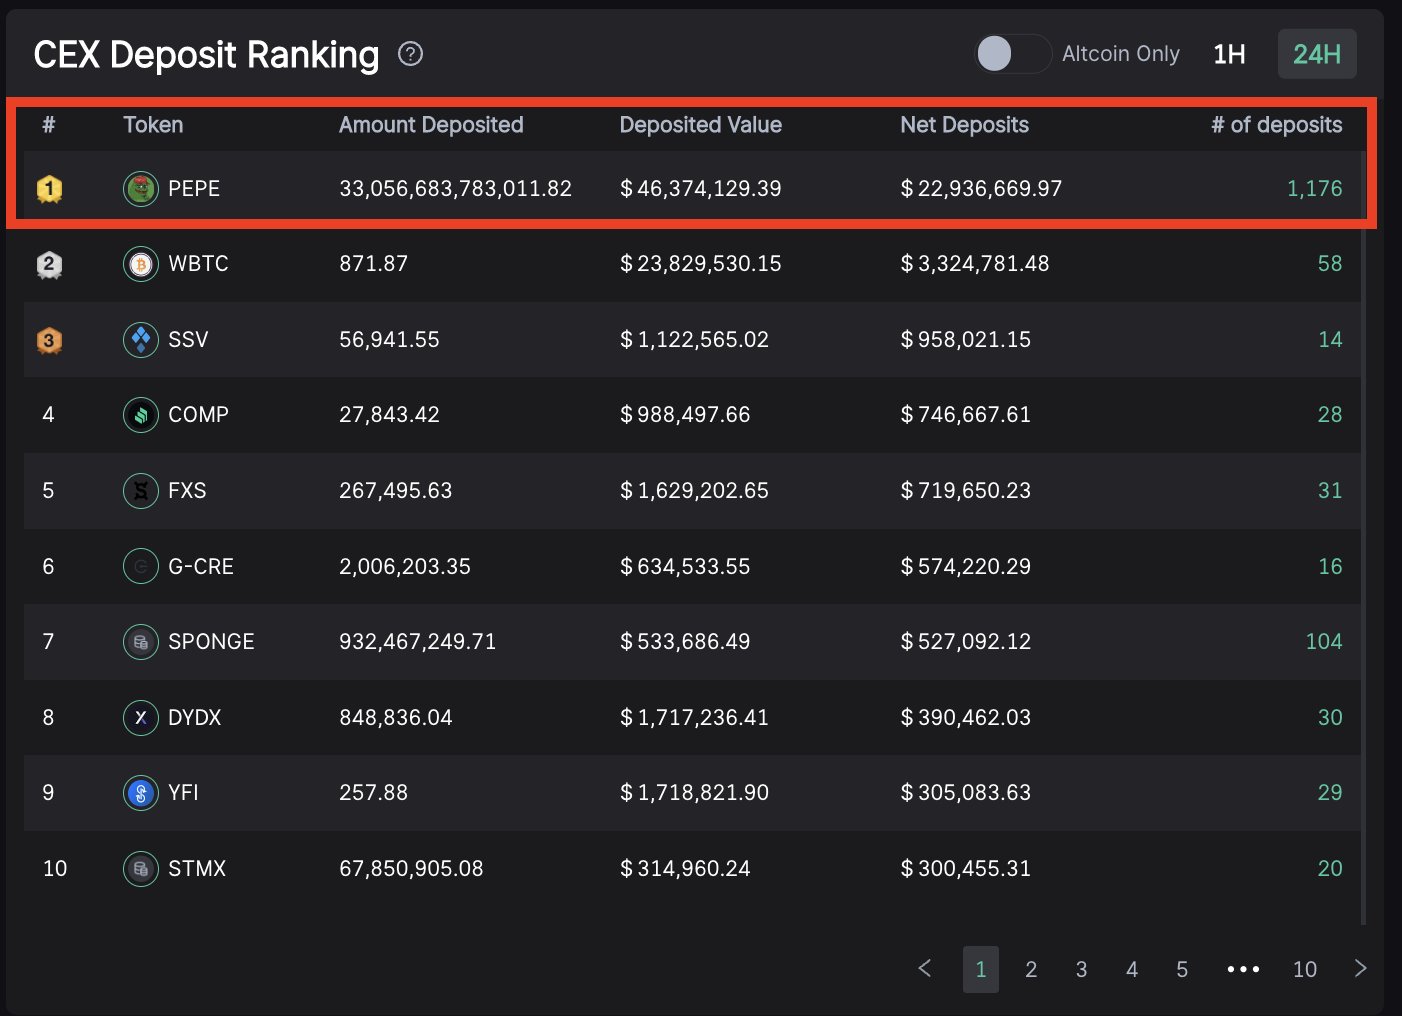1402x1016 pixels.
Task: Click the Token column header
Action: coord(153,125)
